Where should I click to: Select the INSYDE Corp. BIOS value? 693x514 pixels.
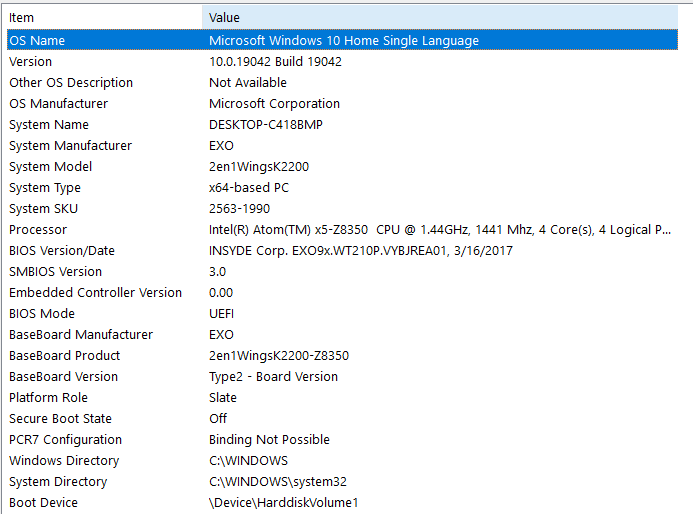pos(361,251)
